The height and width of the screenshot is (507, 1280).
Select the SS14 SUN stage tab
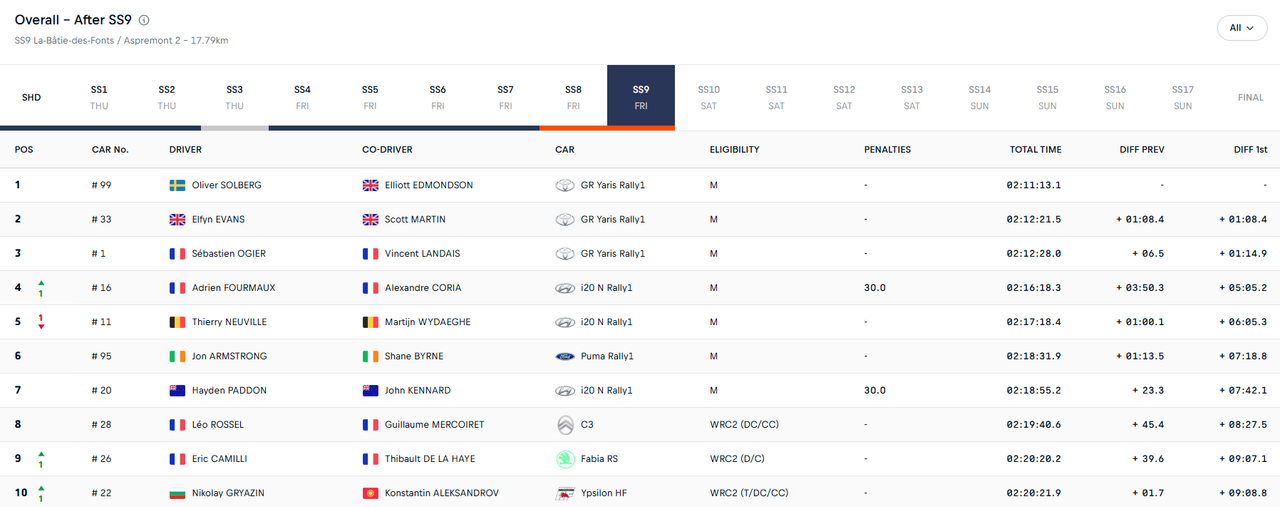980,98
